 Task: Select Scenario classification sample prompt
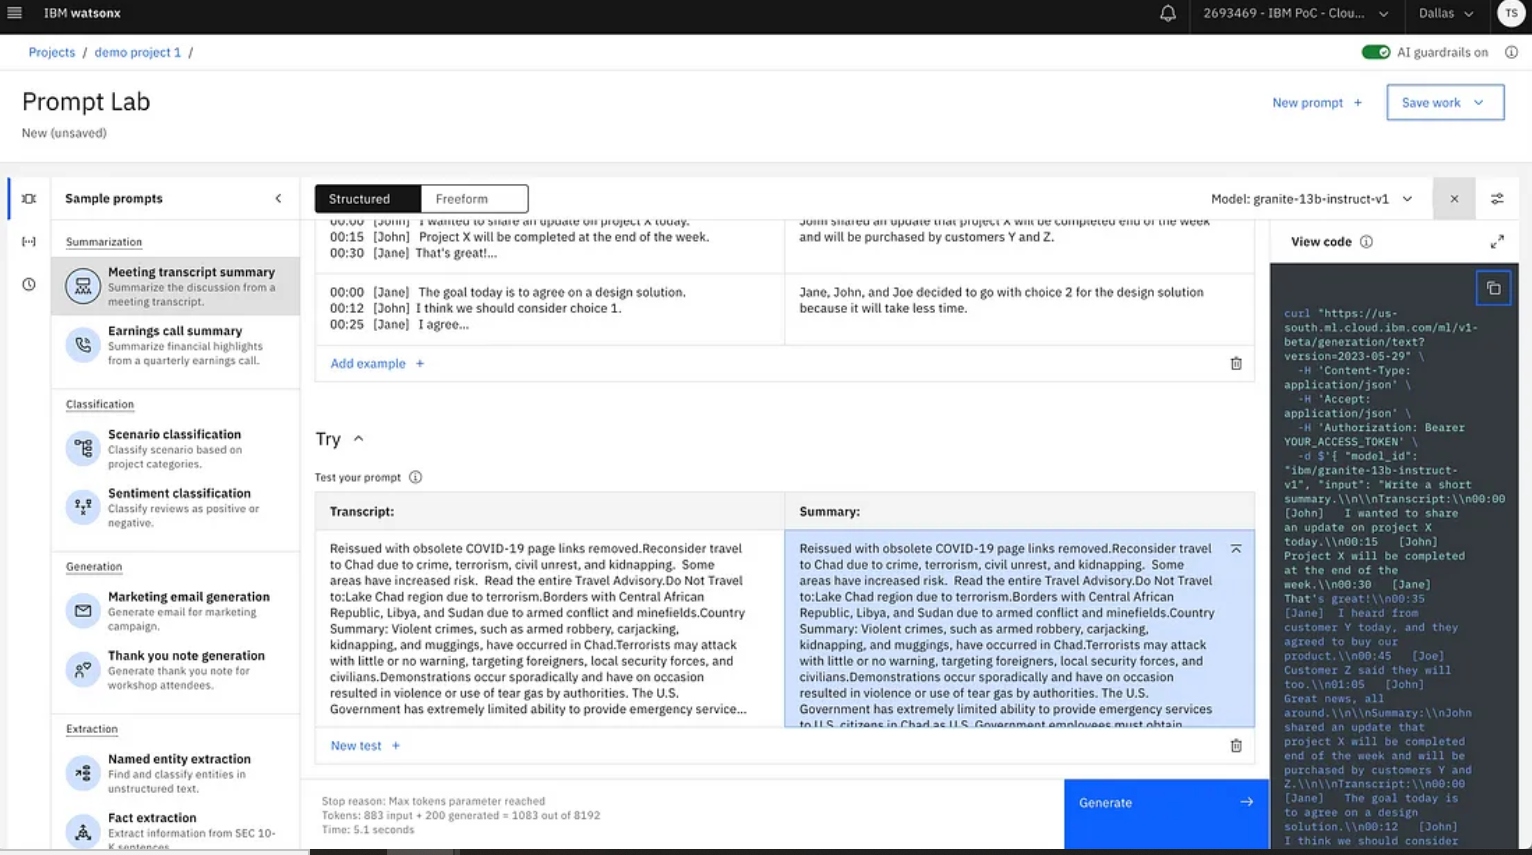tap(175, 448)
